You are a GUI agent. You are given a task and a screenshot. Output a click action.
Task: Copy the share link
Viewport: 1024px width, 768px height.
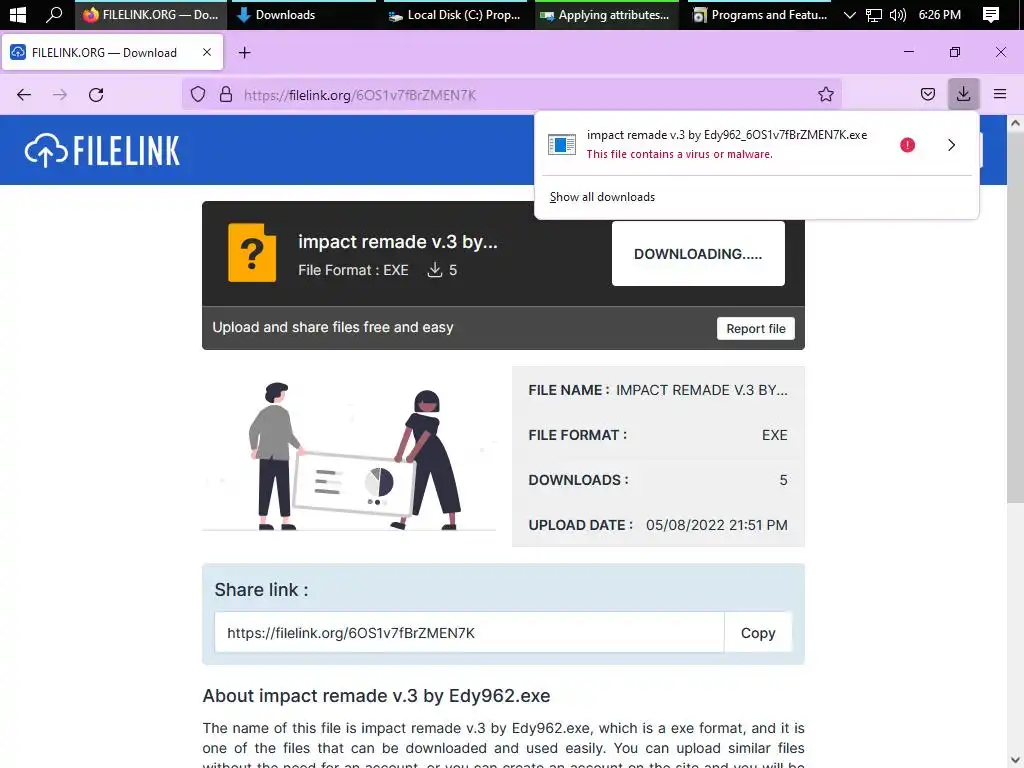click(x=758, y=632)
